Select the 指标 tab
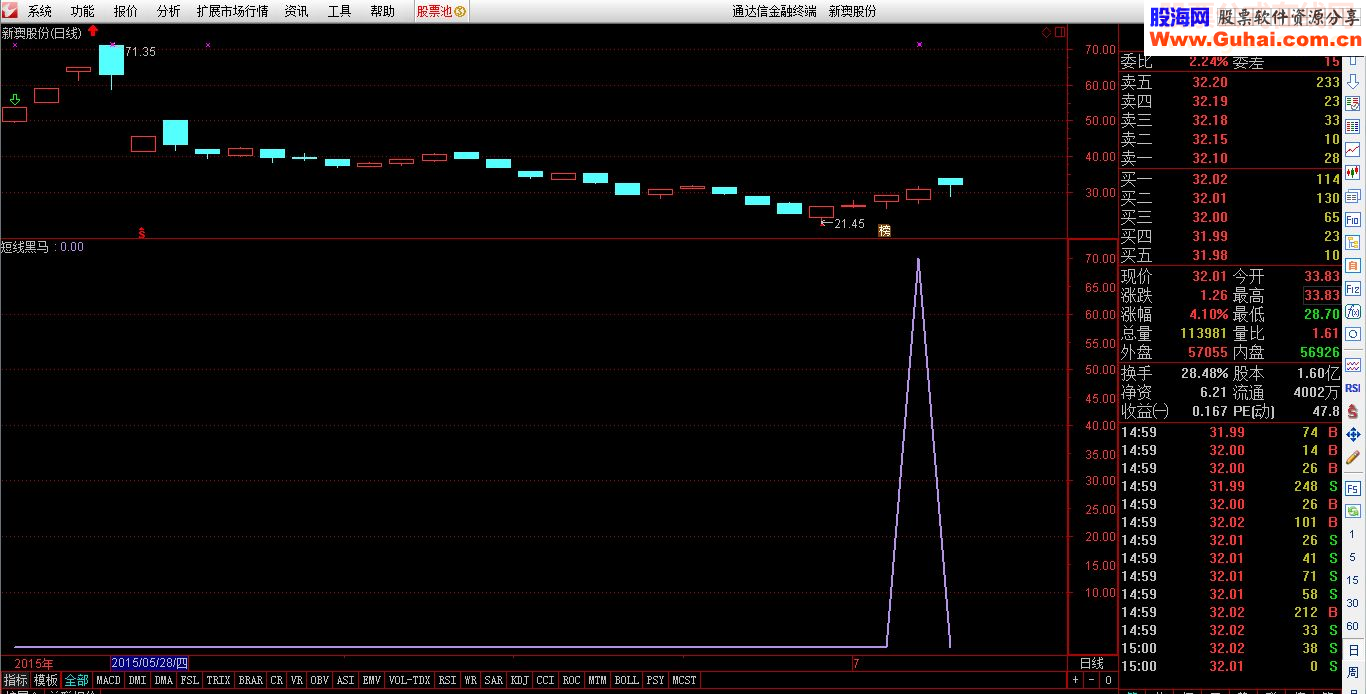1366x694 pixels. (15, 680)
